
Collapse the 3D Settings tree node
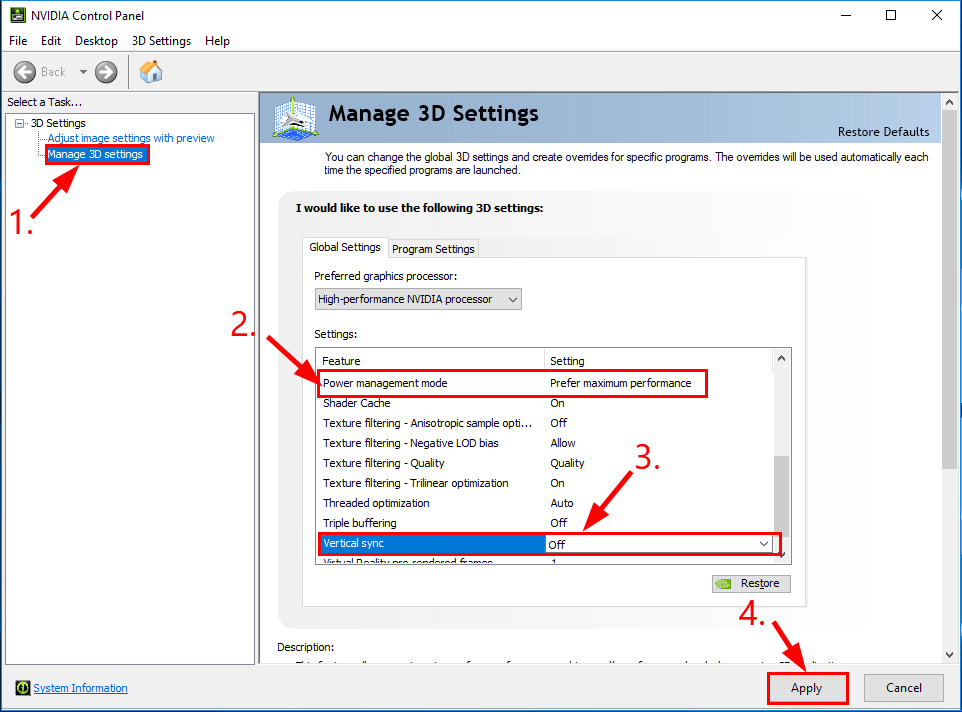[x=19, y=123]
